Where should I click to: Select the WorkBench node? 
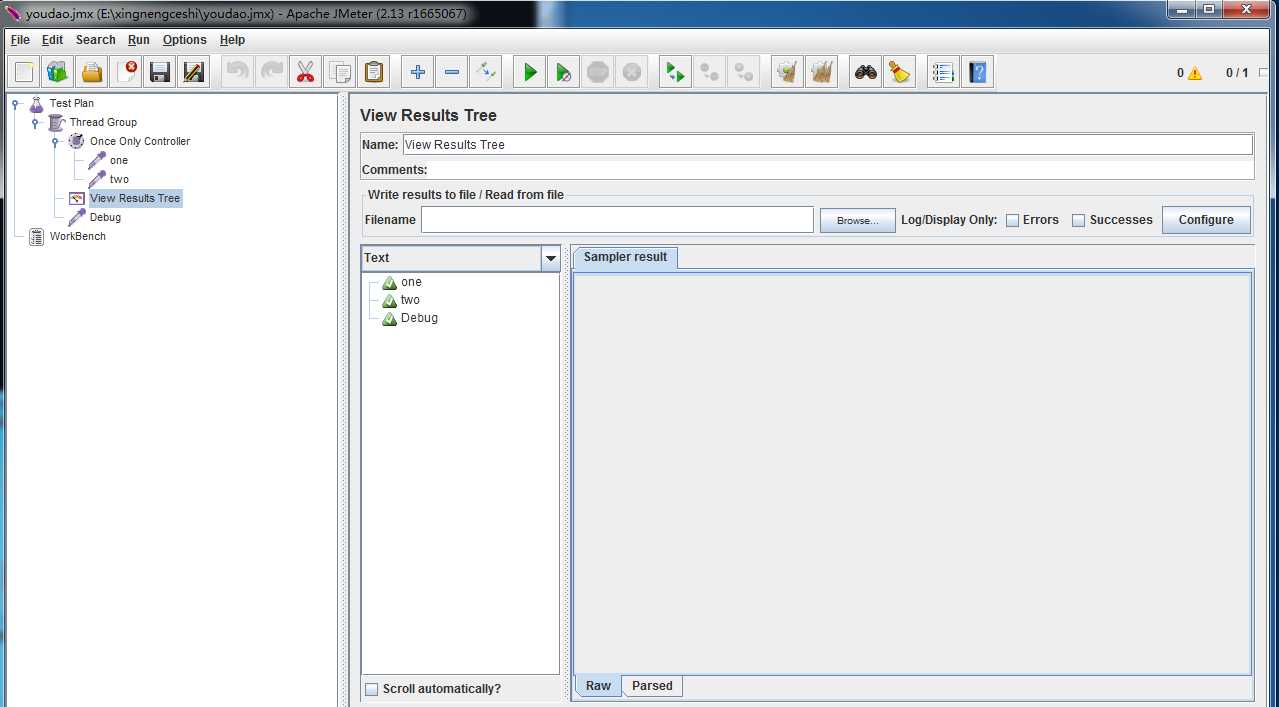pos(78,236)
